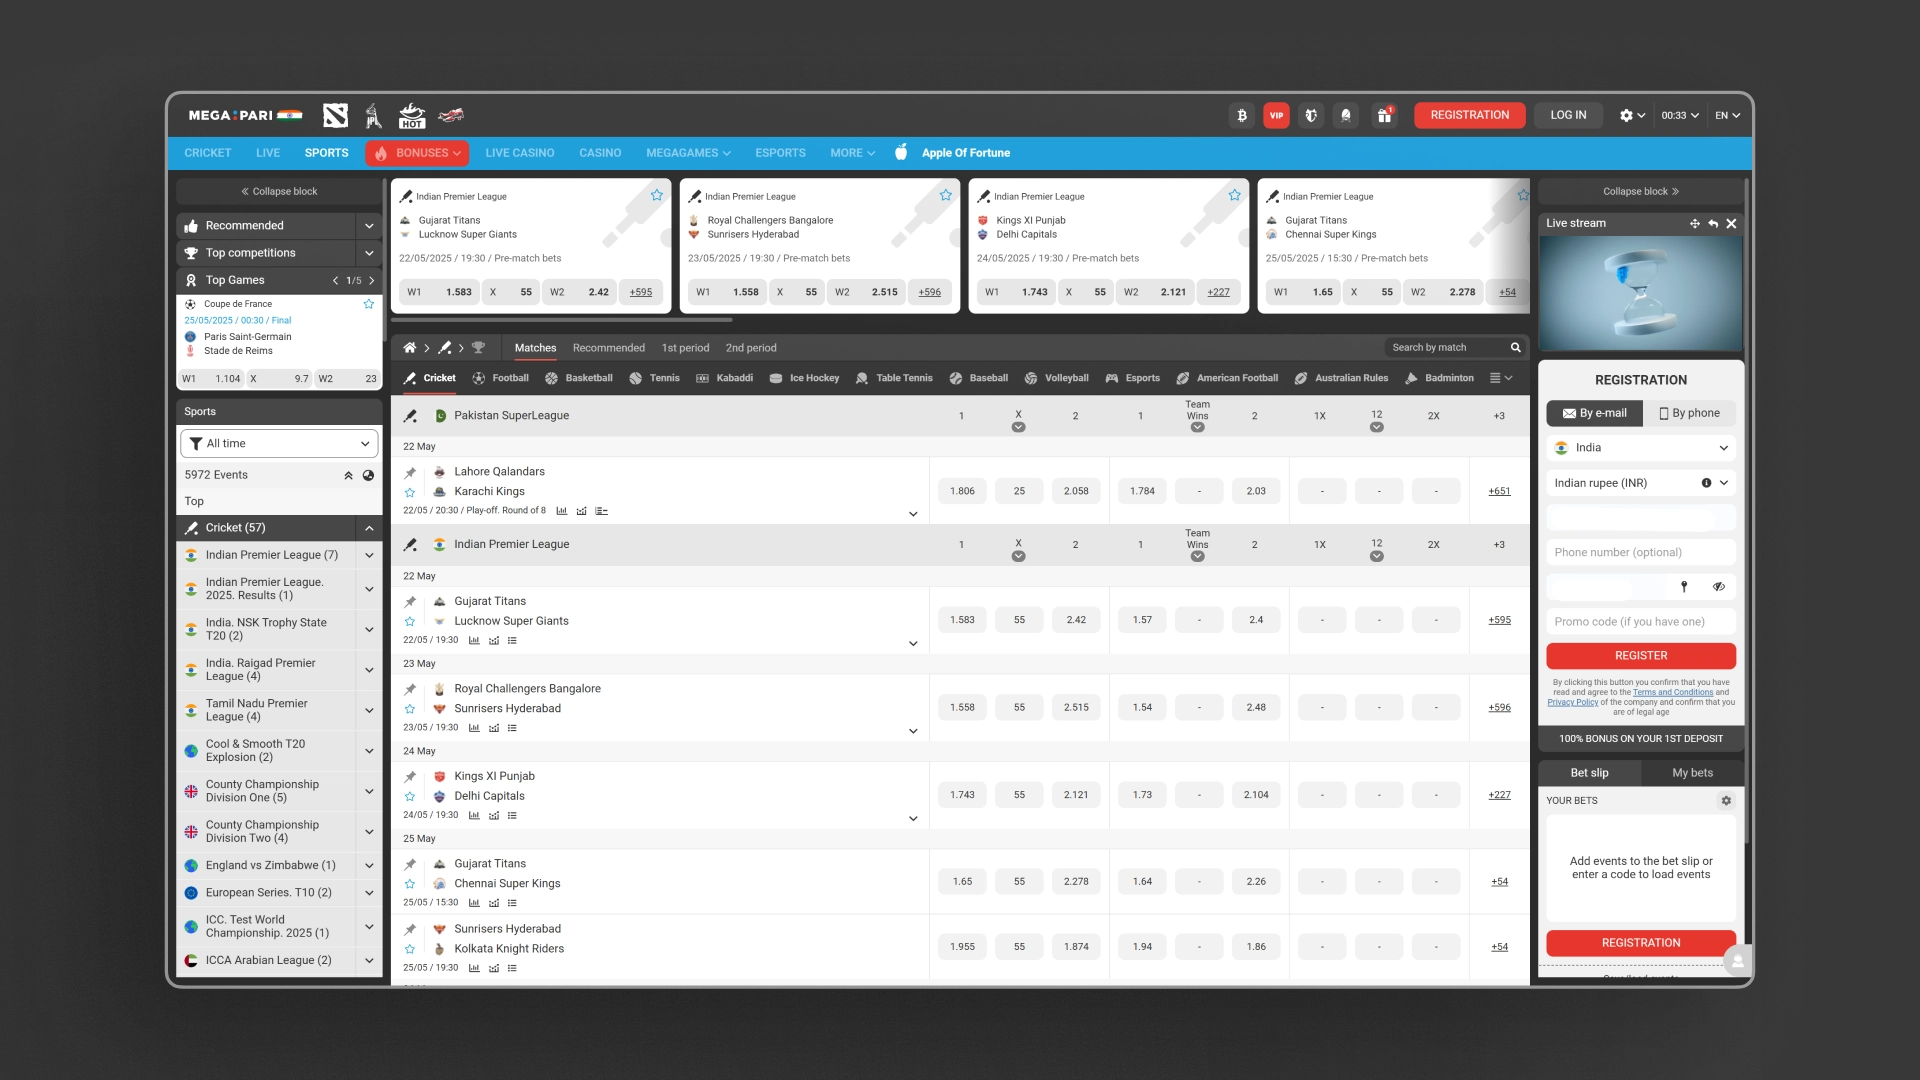The image size is (1920, 1080).
Task: Pin the Lahore Qalandars vs Karachi Kings match
Action: point(410,473)
